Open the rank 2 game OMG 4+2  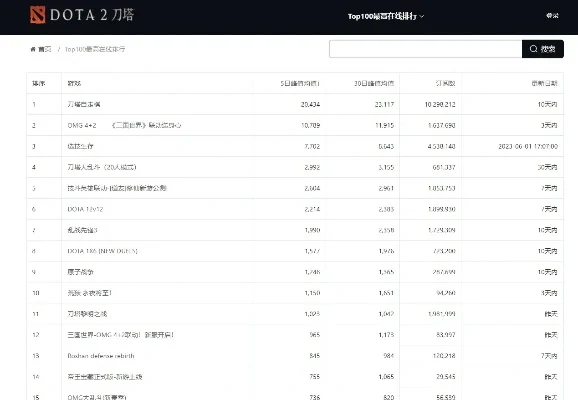[124, 125]
